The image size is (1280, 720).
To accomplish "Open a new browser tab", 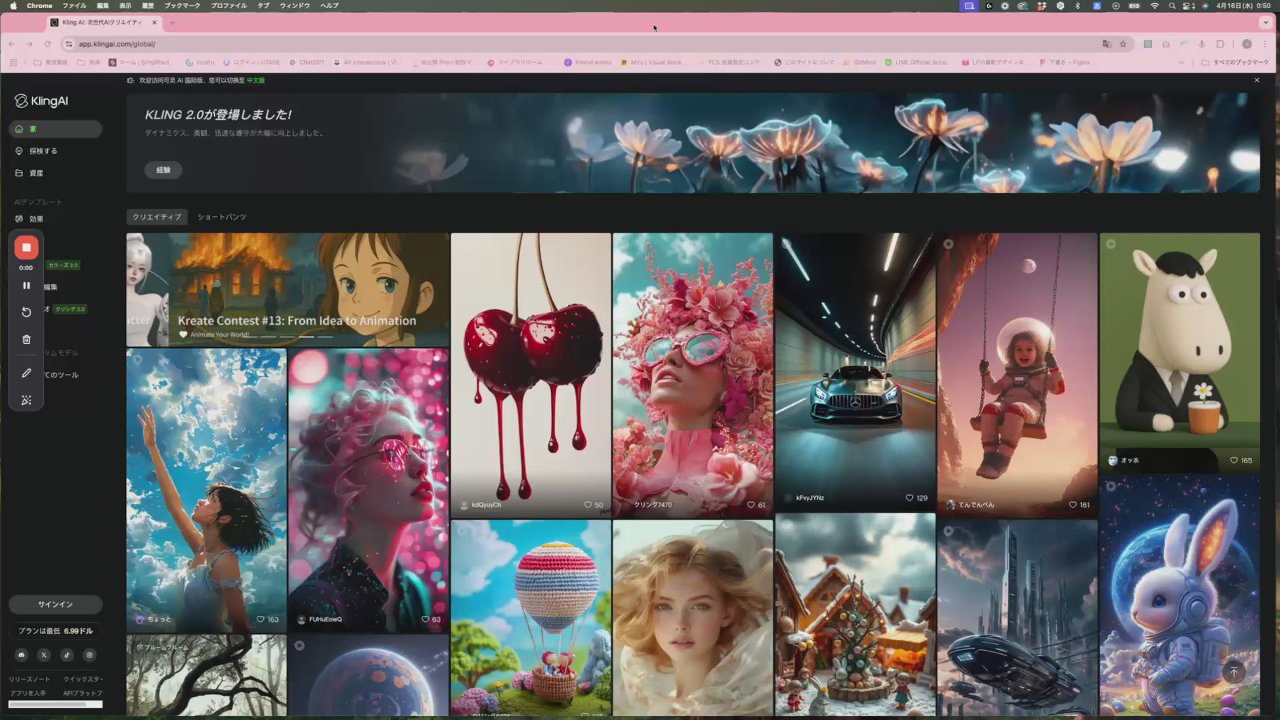I will [x=172, y=22].
